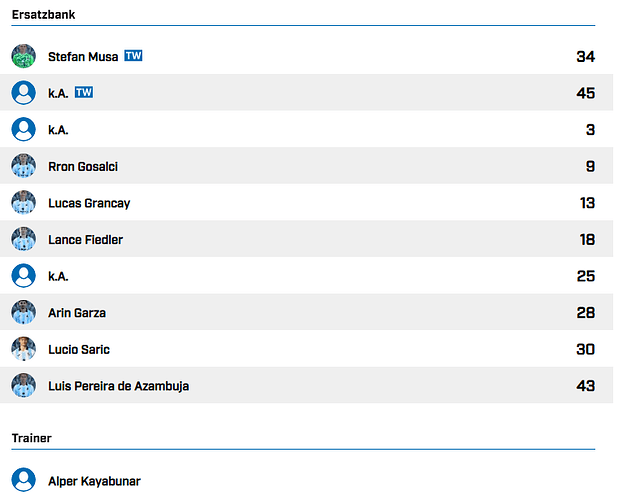Open Lance Fiedler's player photo
This screenshot has width=622, height=500.
click(x=23, y=239)
